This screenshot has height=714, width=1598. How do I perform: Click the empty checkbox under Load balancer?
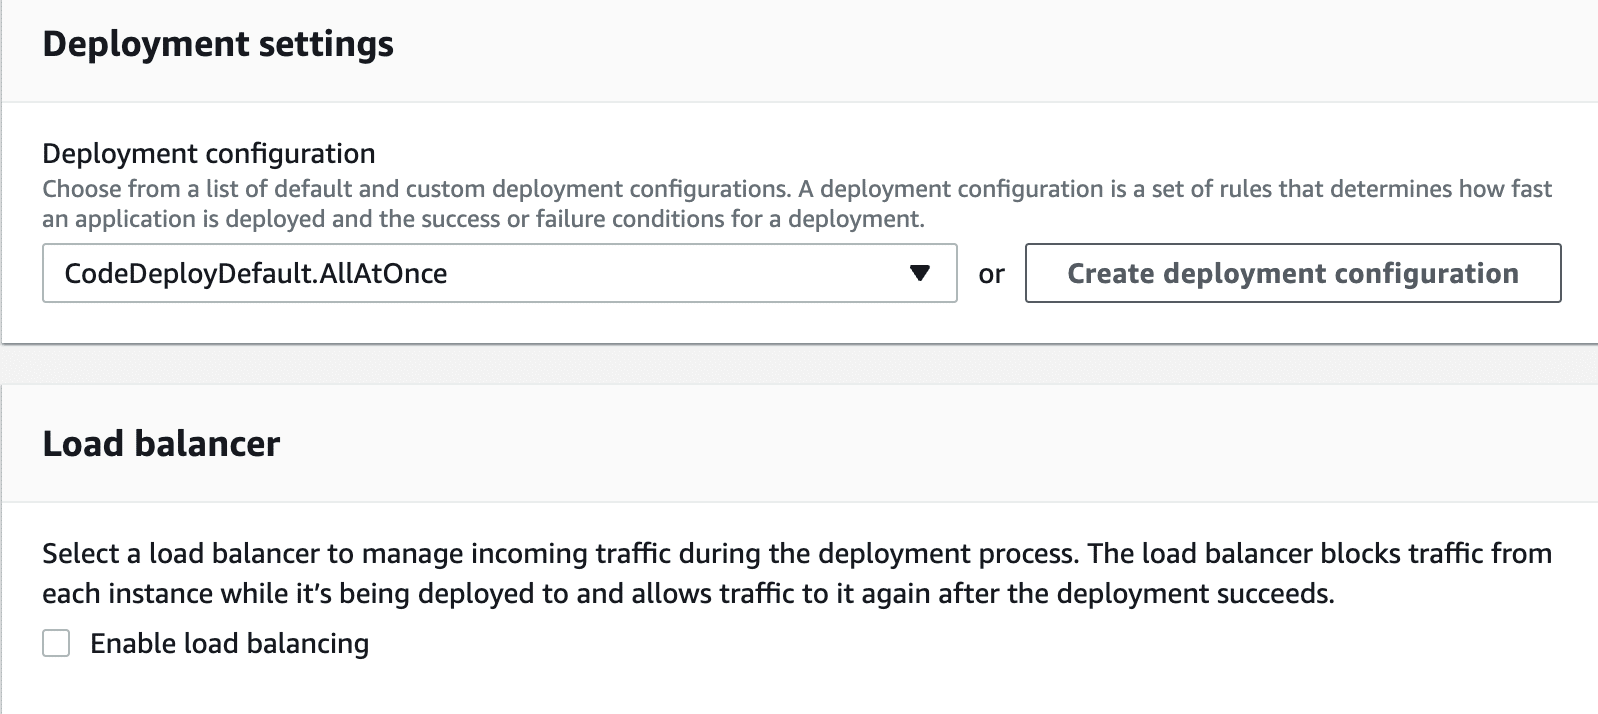(56, 644)
